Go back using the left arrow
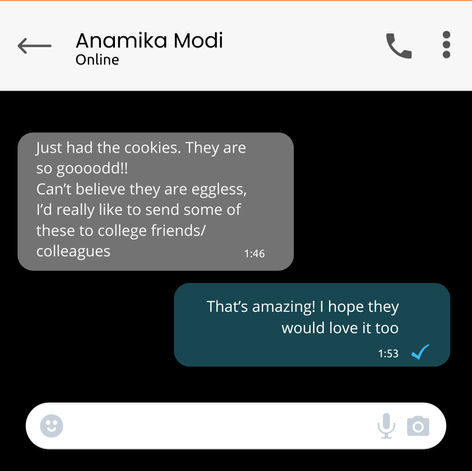472x471 pixels. pyautogui.click(x=34, y=46)
